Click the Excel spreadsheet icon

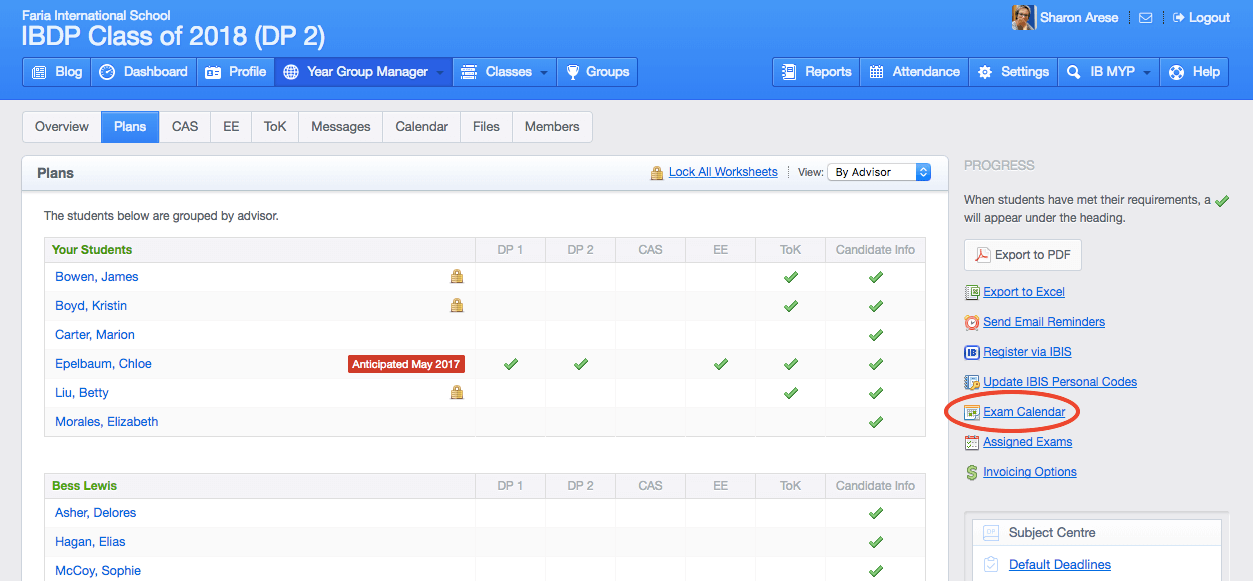pos(972,292)
